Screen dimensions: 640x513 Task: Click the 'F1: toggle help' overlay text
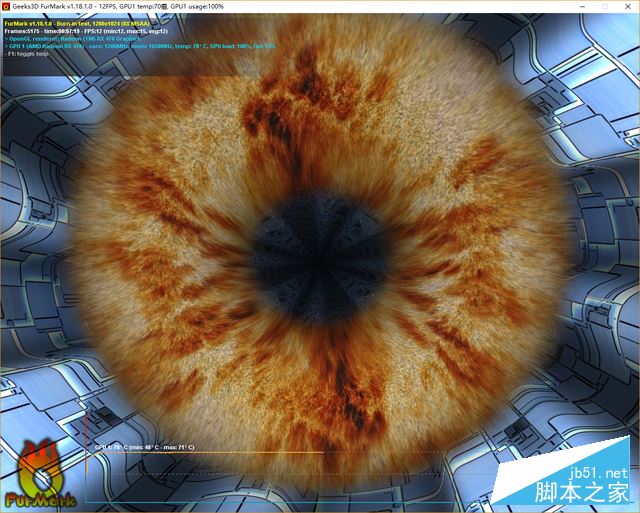tap(30, 54)
